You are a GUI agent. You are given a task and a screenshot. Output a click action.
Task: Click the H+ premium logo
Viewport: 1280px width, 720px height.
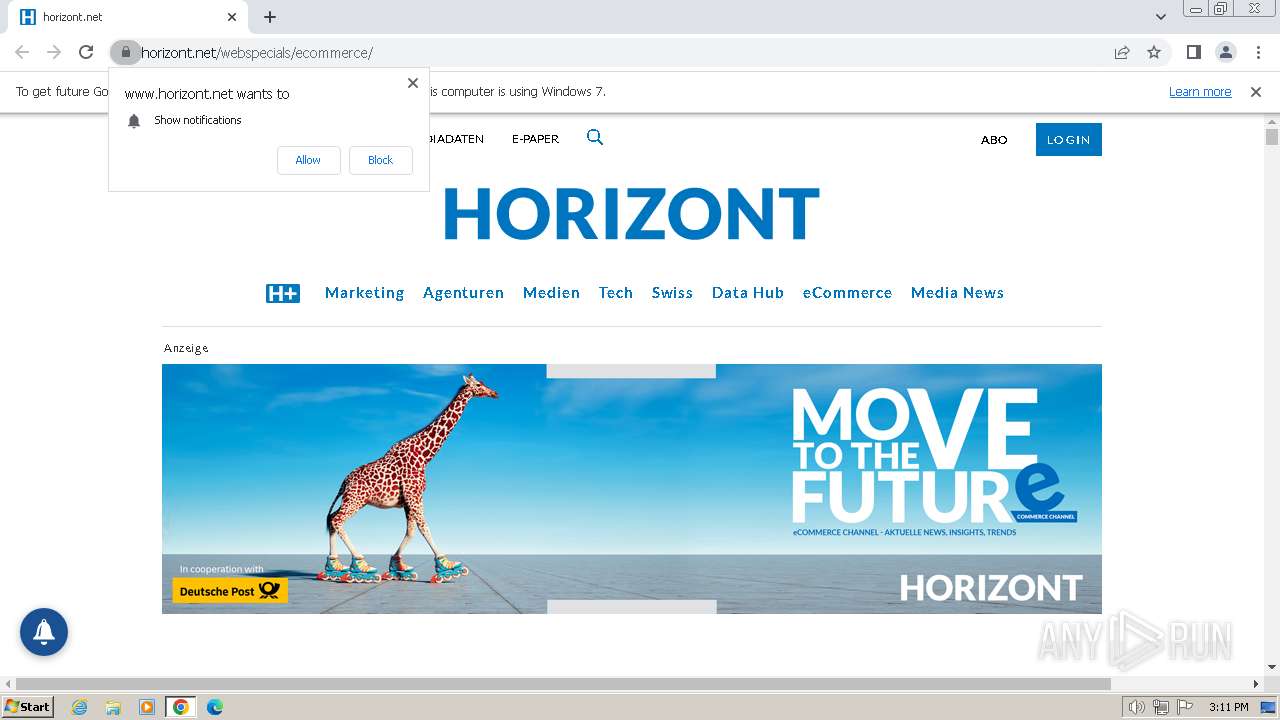pyautogui.click(x=283, y=293)
